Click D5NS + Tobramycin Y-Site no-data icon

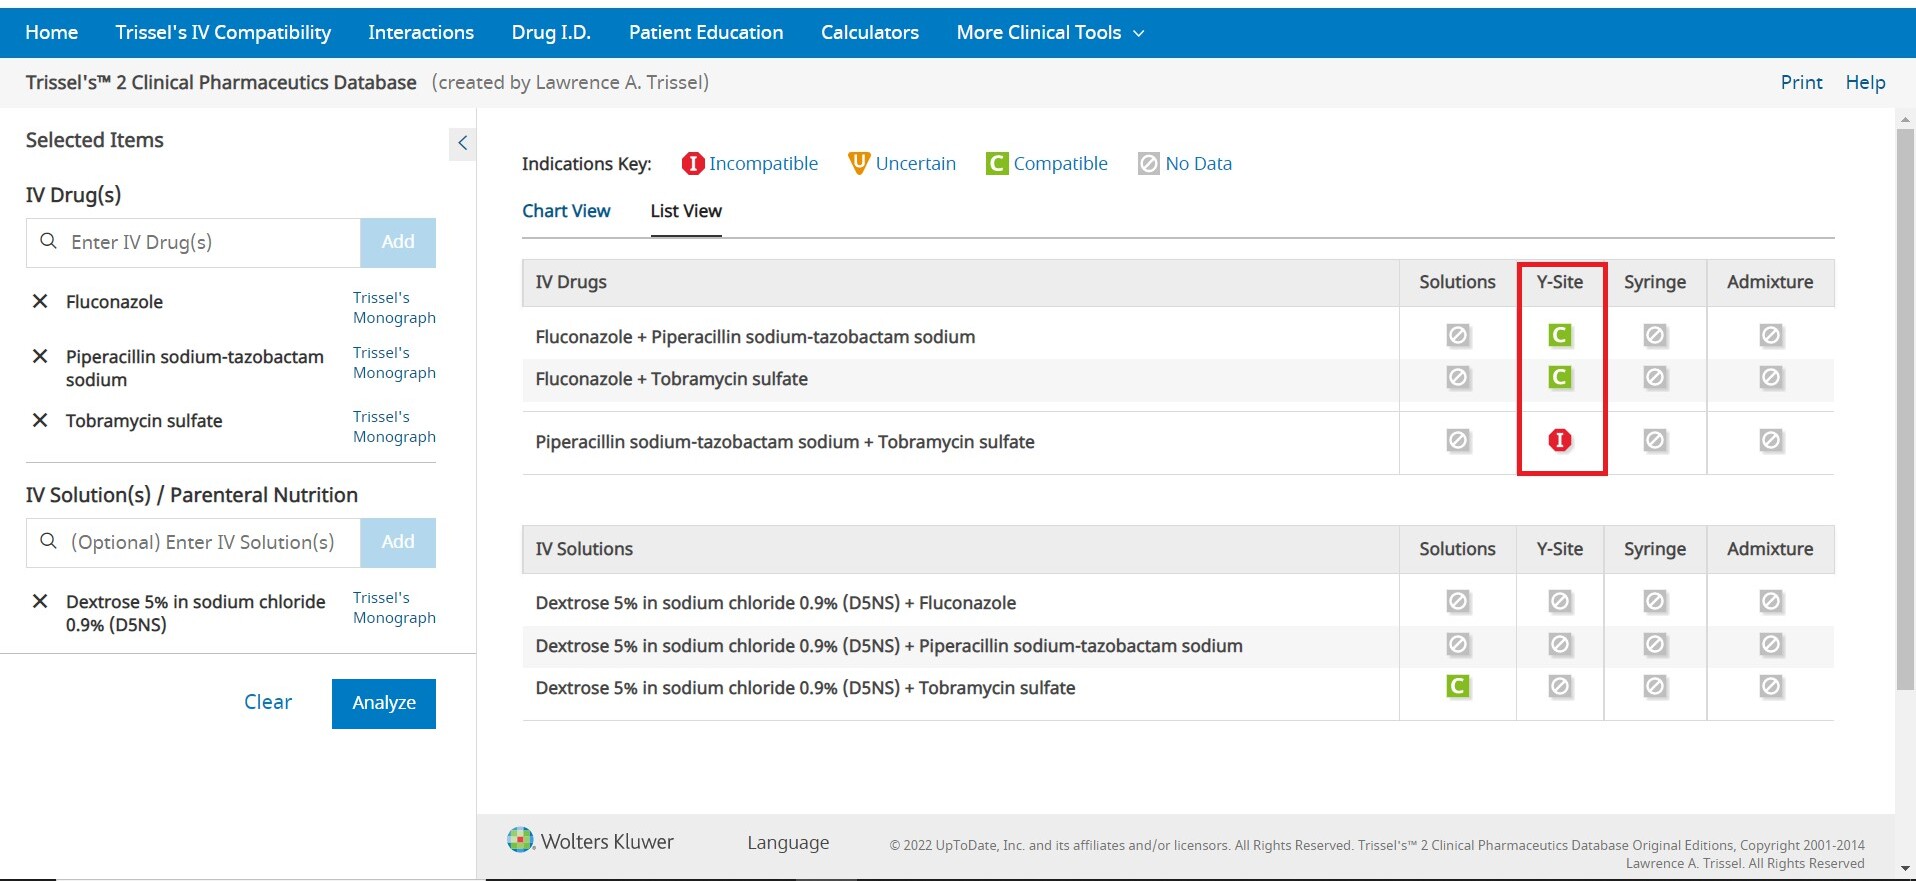pyautogui.click(x=1559, y=686)
